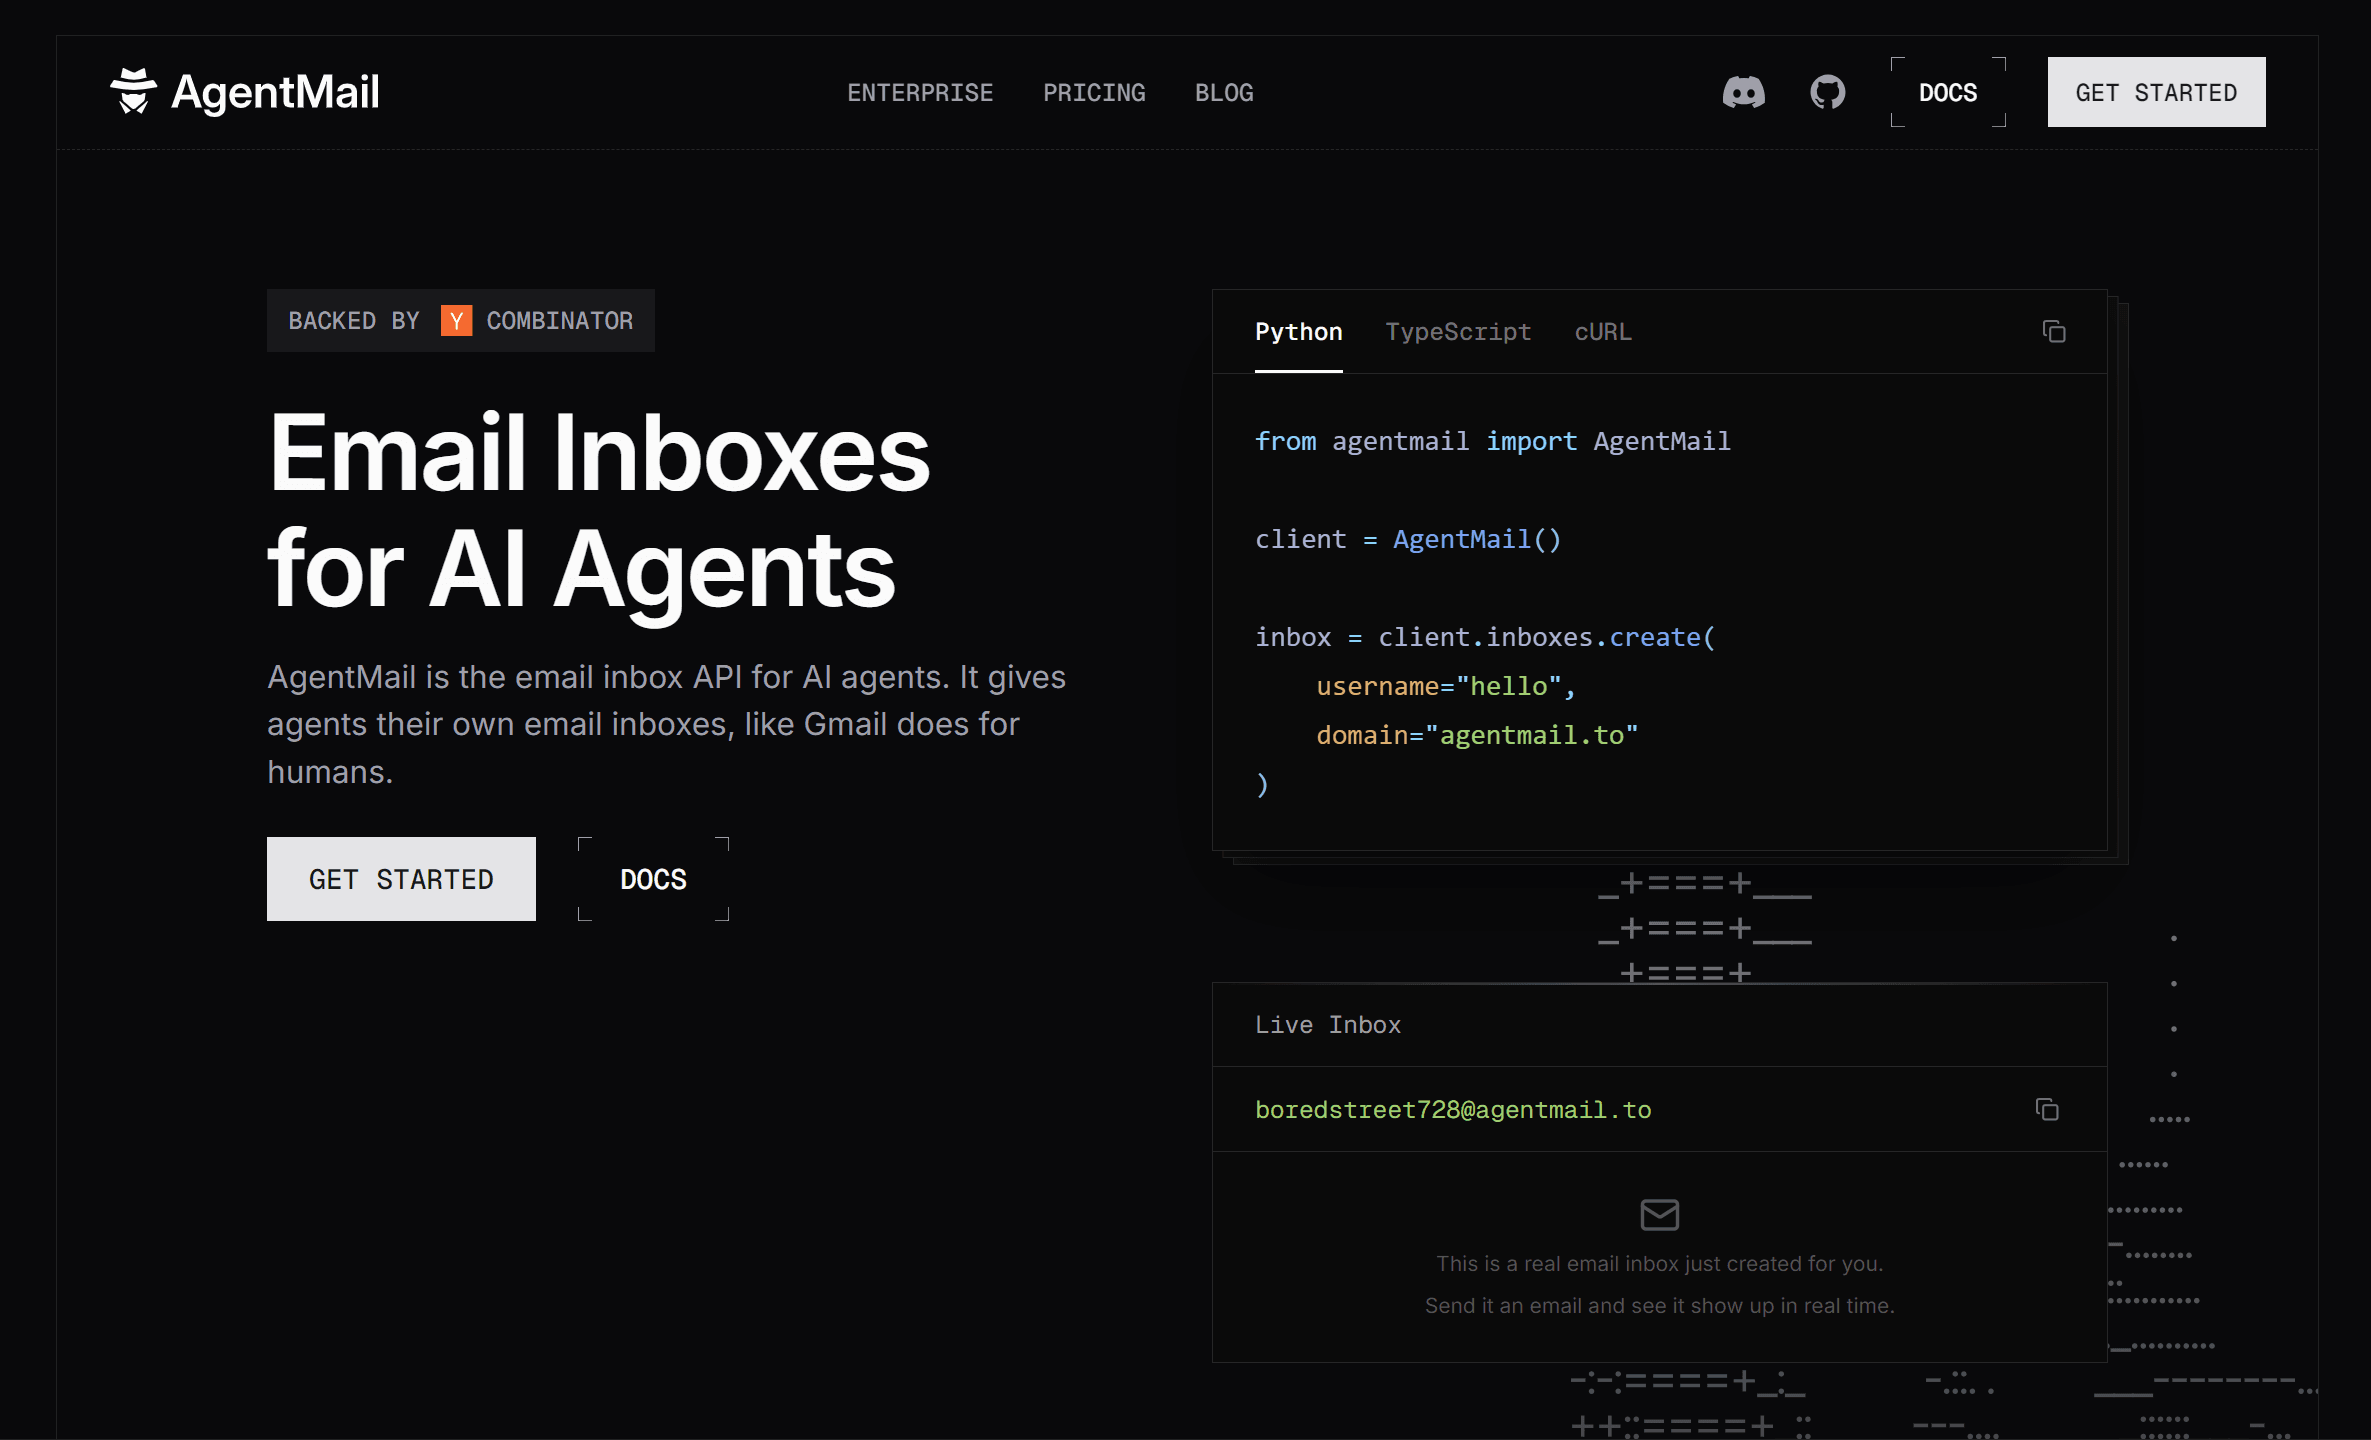The width and height of the screenshot is (2371, 1440).
Task: Switch to the cURL code tab
Action: 1602,331
